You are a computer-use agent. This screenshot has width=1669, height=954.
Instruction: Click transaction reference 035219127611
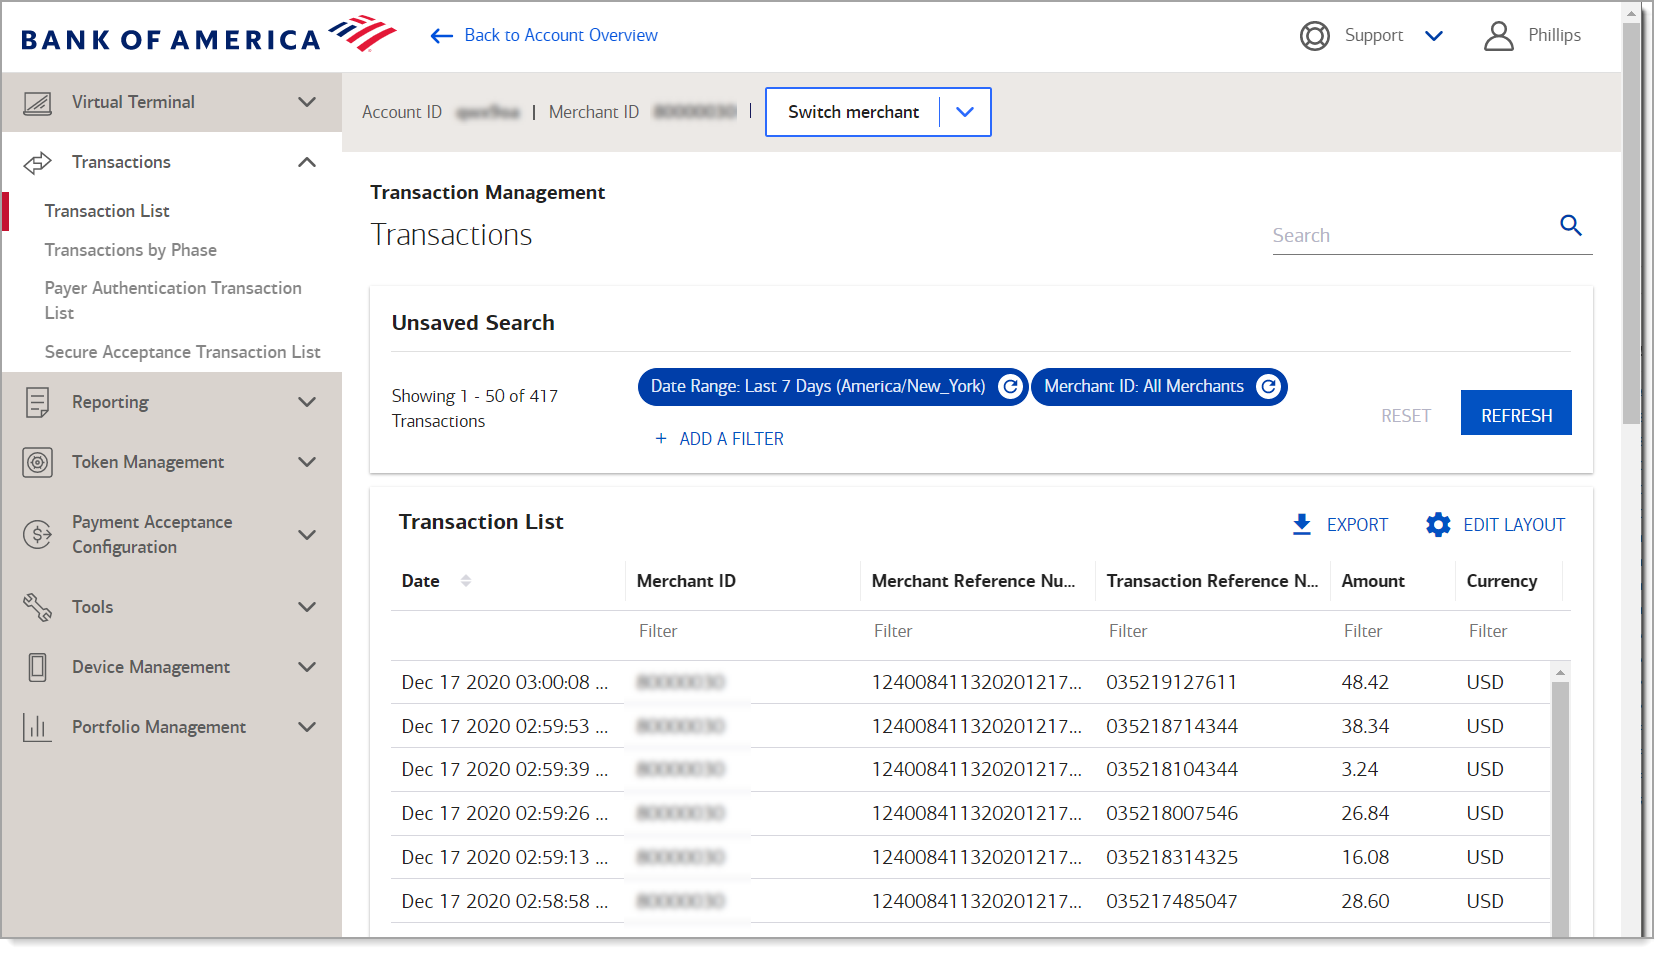click(1171, 682)
